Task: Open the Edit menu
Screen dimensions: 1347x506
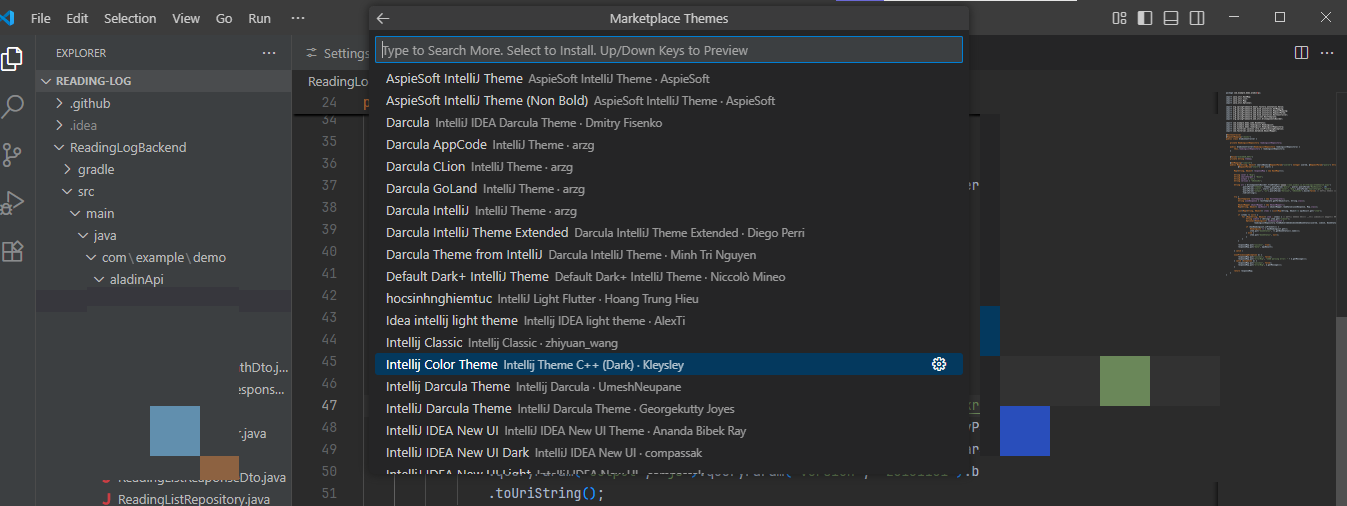Action: 77,18
